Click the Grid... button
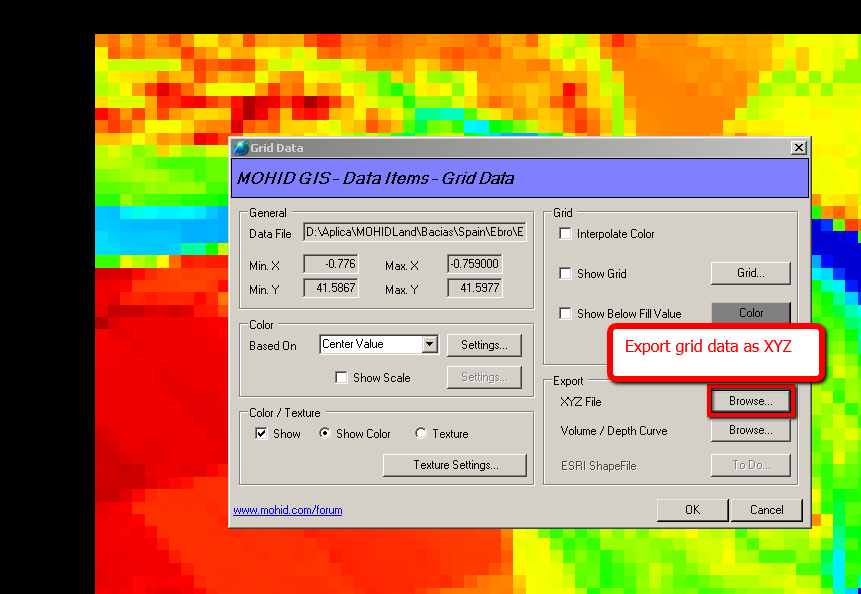The image size is (861, 594). click(750, 273)
